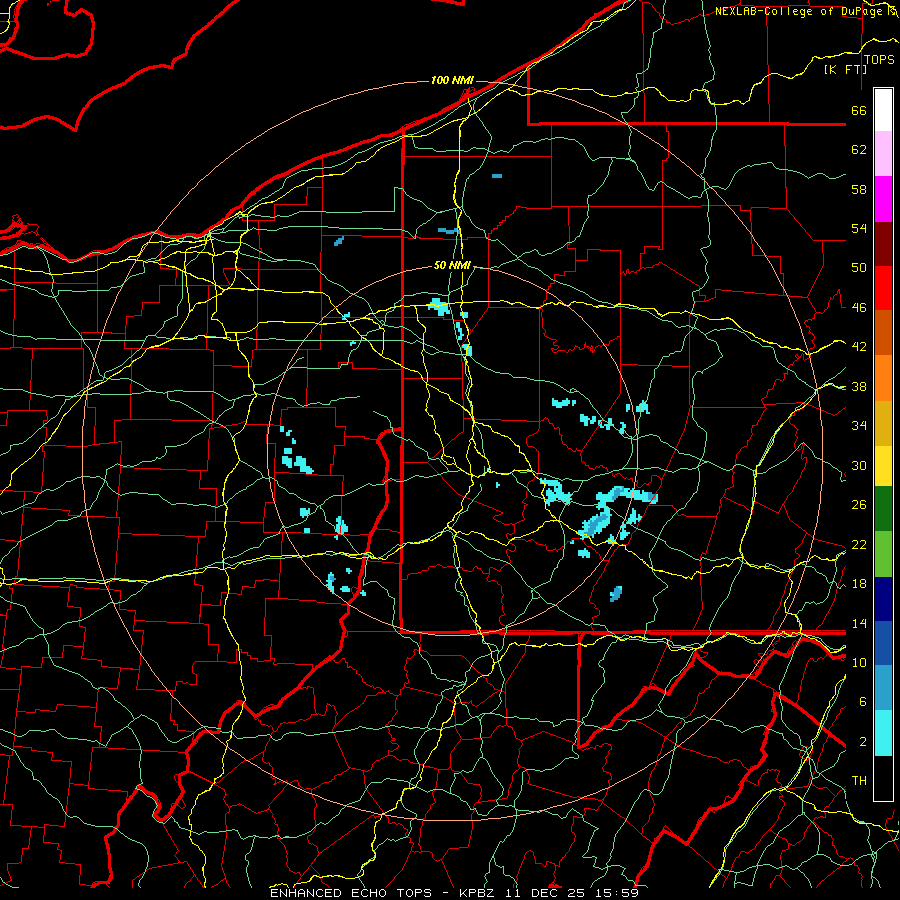Click the TH threshold legend label
The height and width of the screenshot is (900, 900).
[859, 781]
